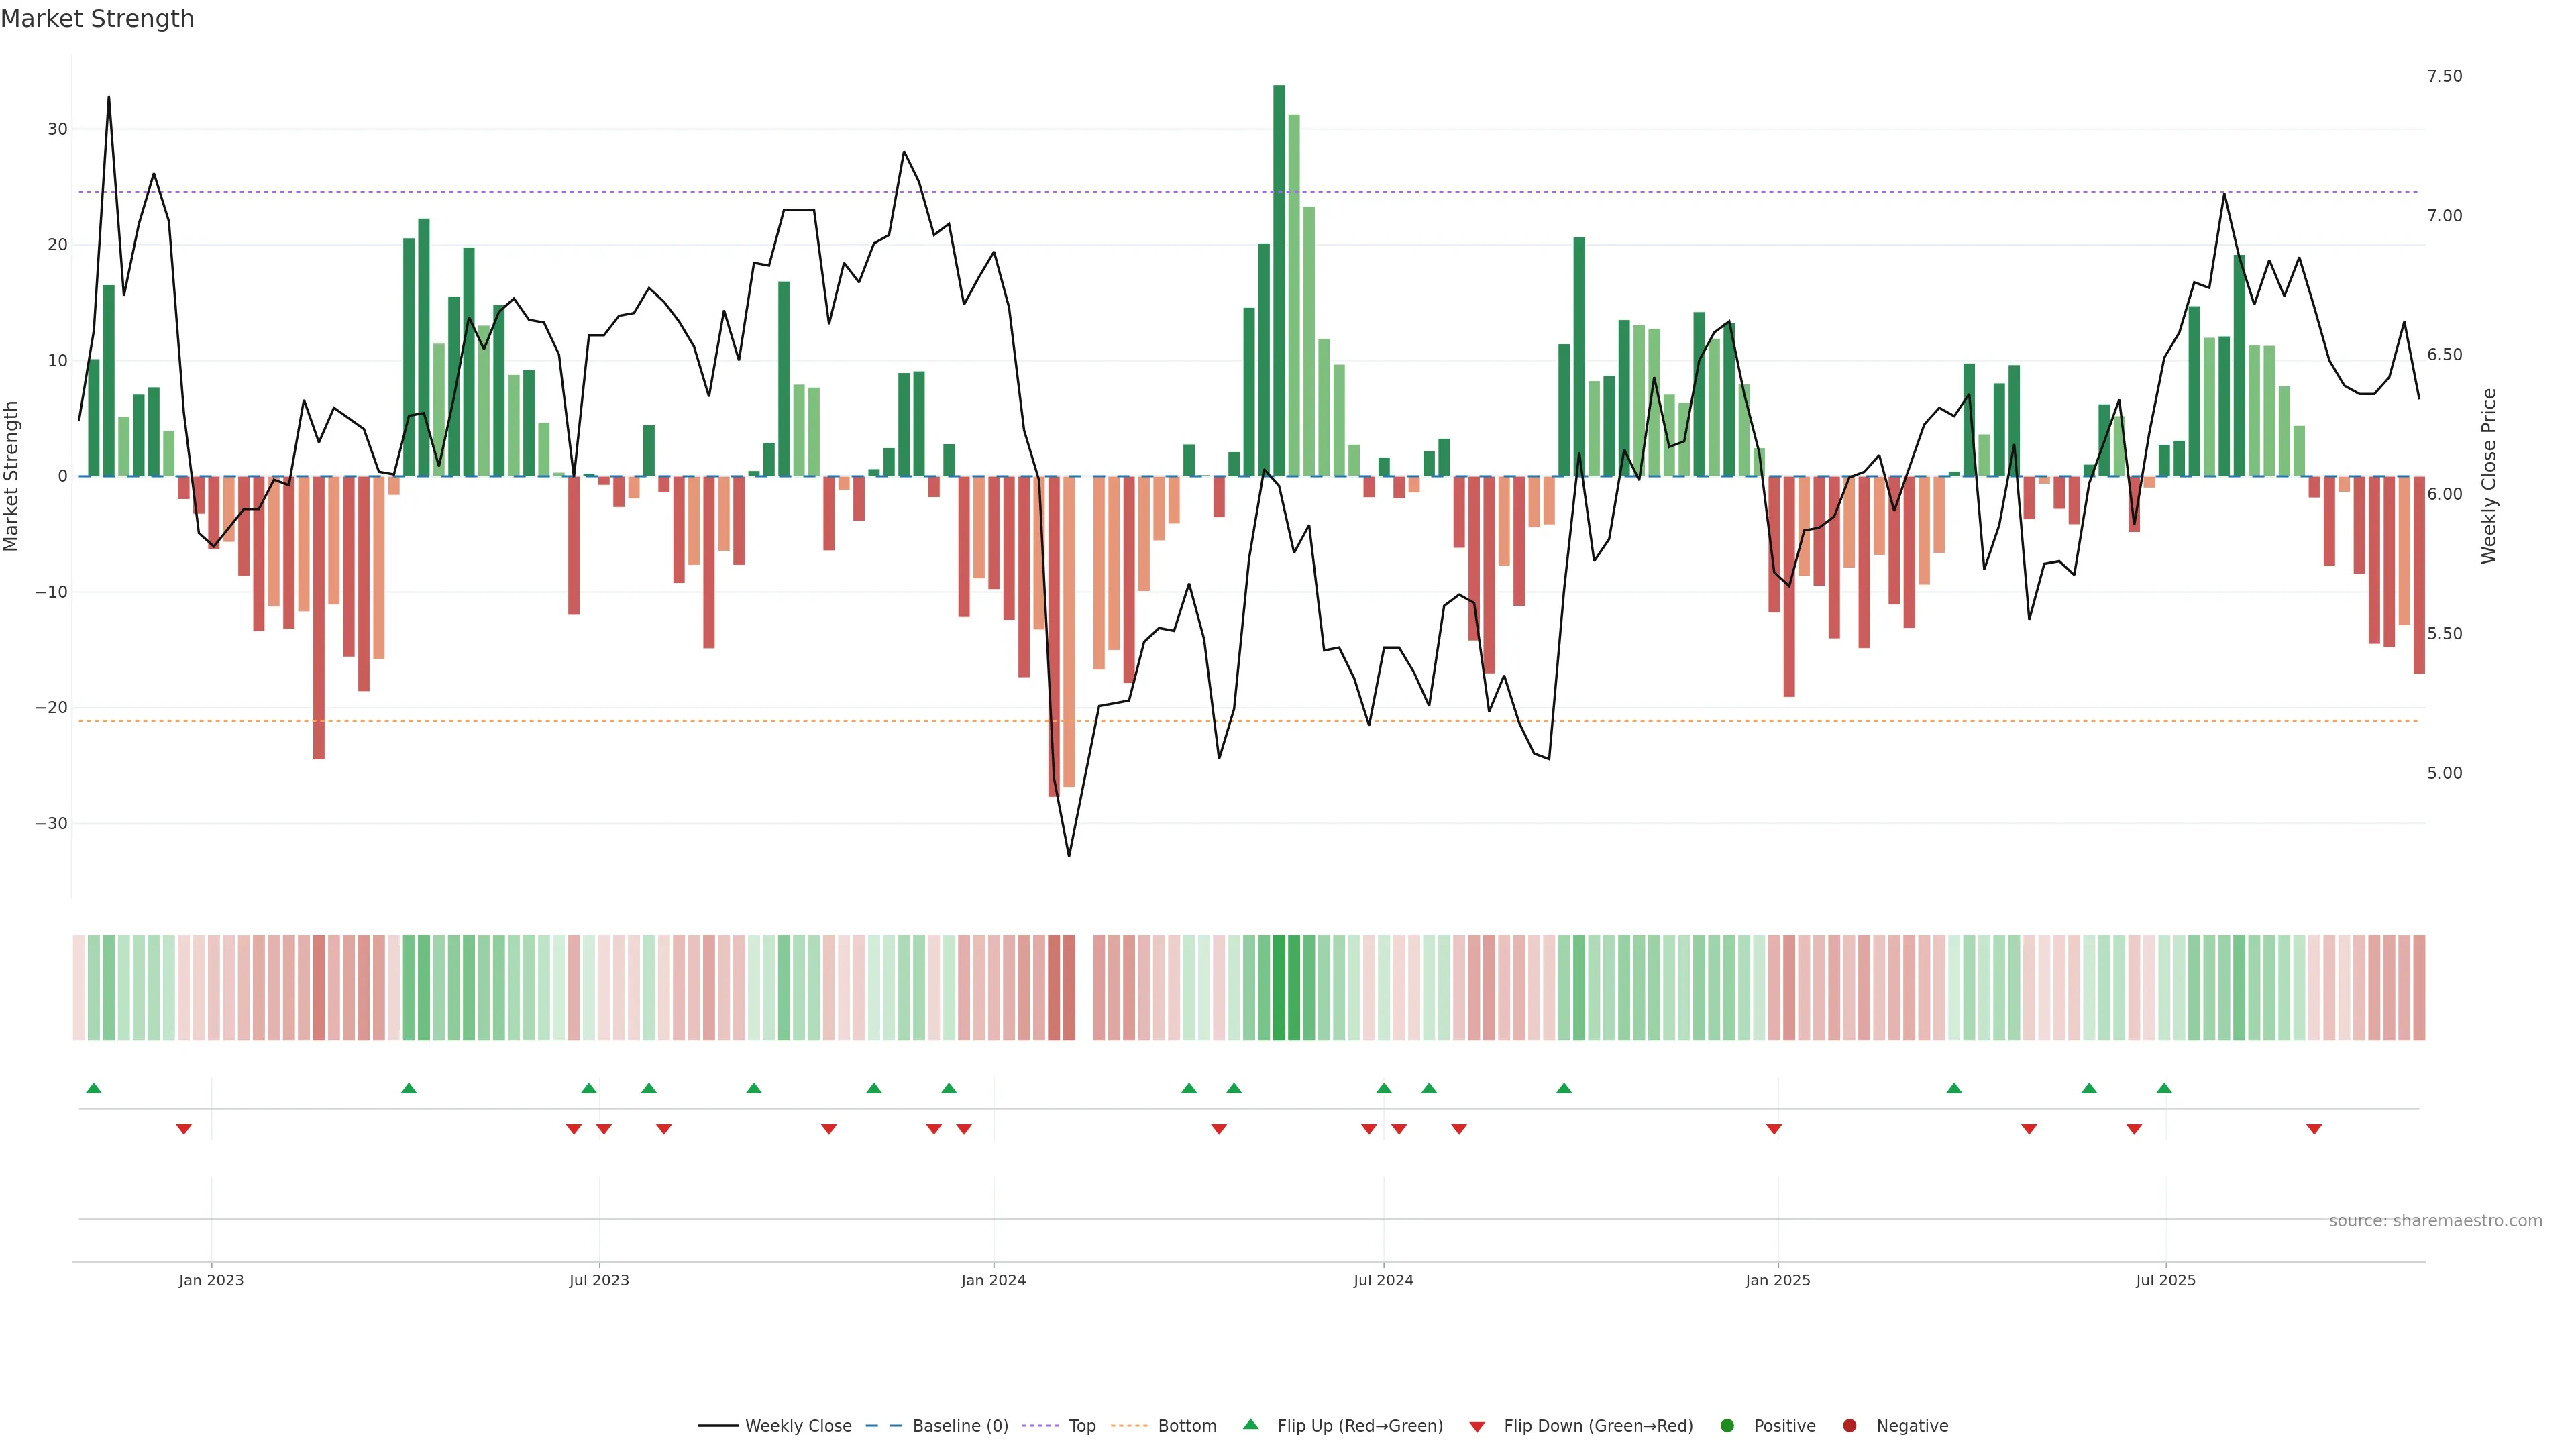This screenshot has height=1449, width=2576.
Task: Click the Market Strength chart title
Action: point(97,19)
